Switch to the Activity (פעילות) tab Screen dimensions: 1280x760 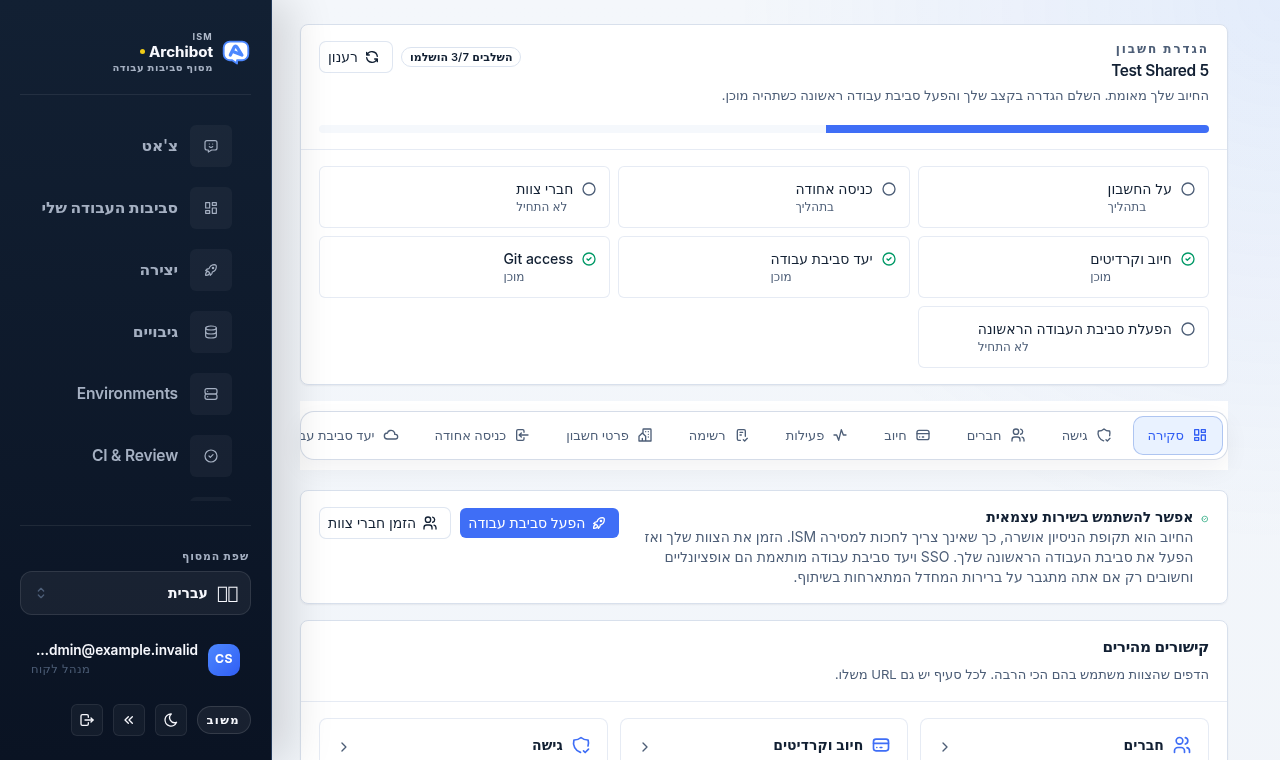tap(816, 435)
